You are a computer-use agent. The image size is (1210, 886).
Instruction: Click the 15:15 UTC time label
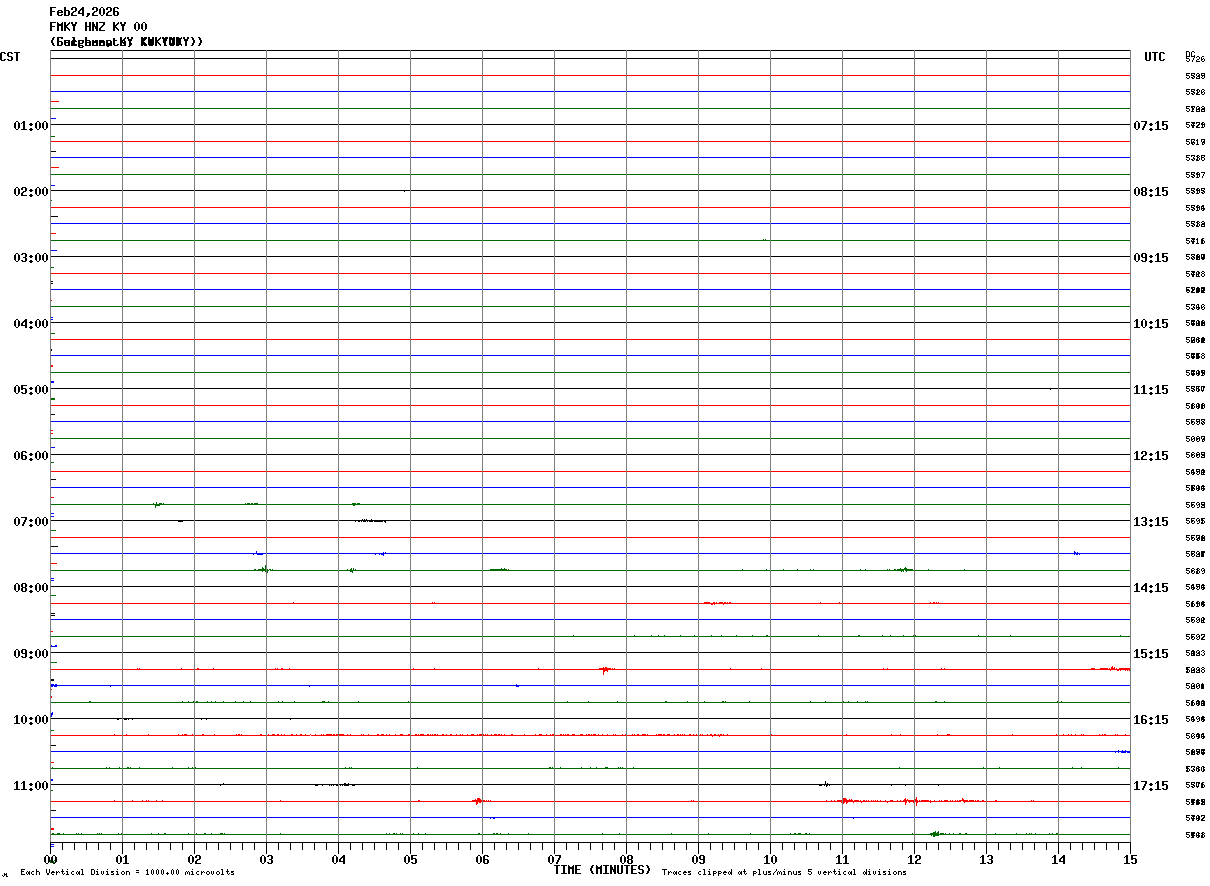pyautogui.click(x=1151, y=653)
